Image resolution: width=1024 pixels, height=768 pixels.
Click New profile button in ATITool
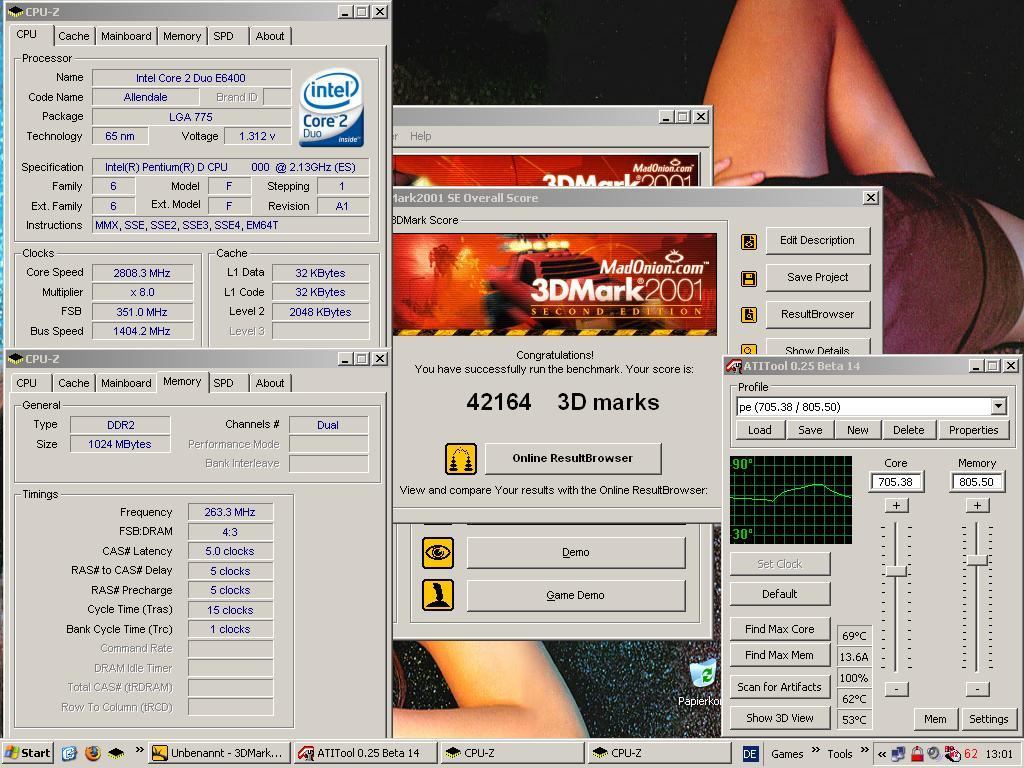857,430
